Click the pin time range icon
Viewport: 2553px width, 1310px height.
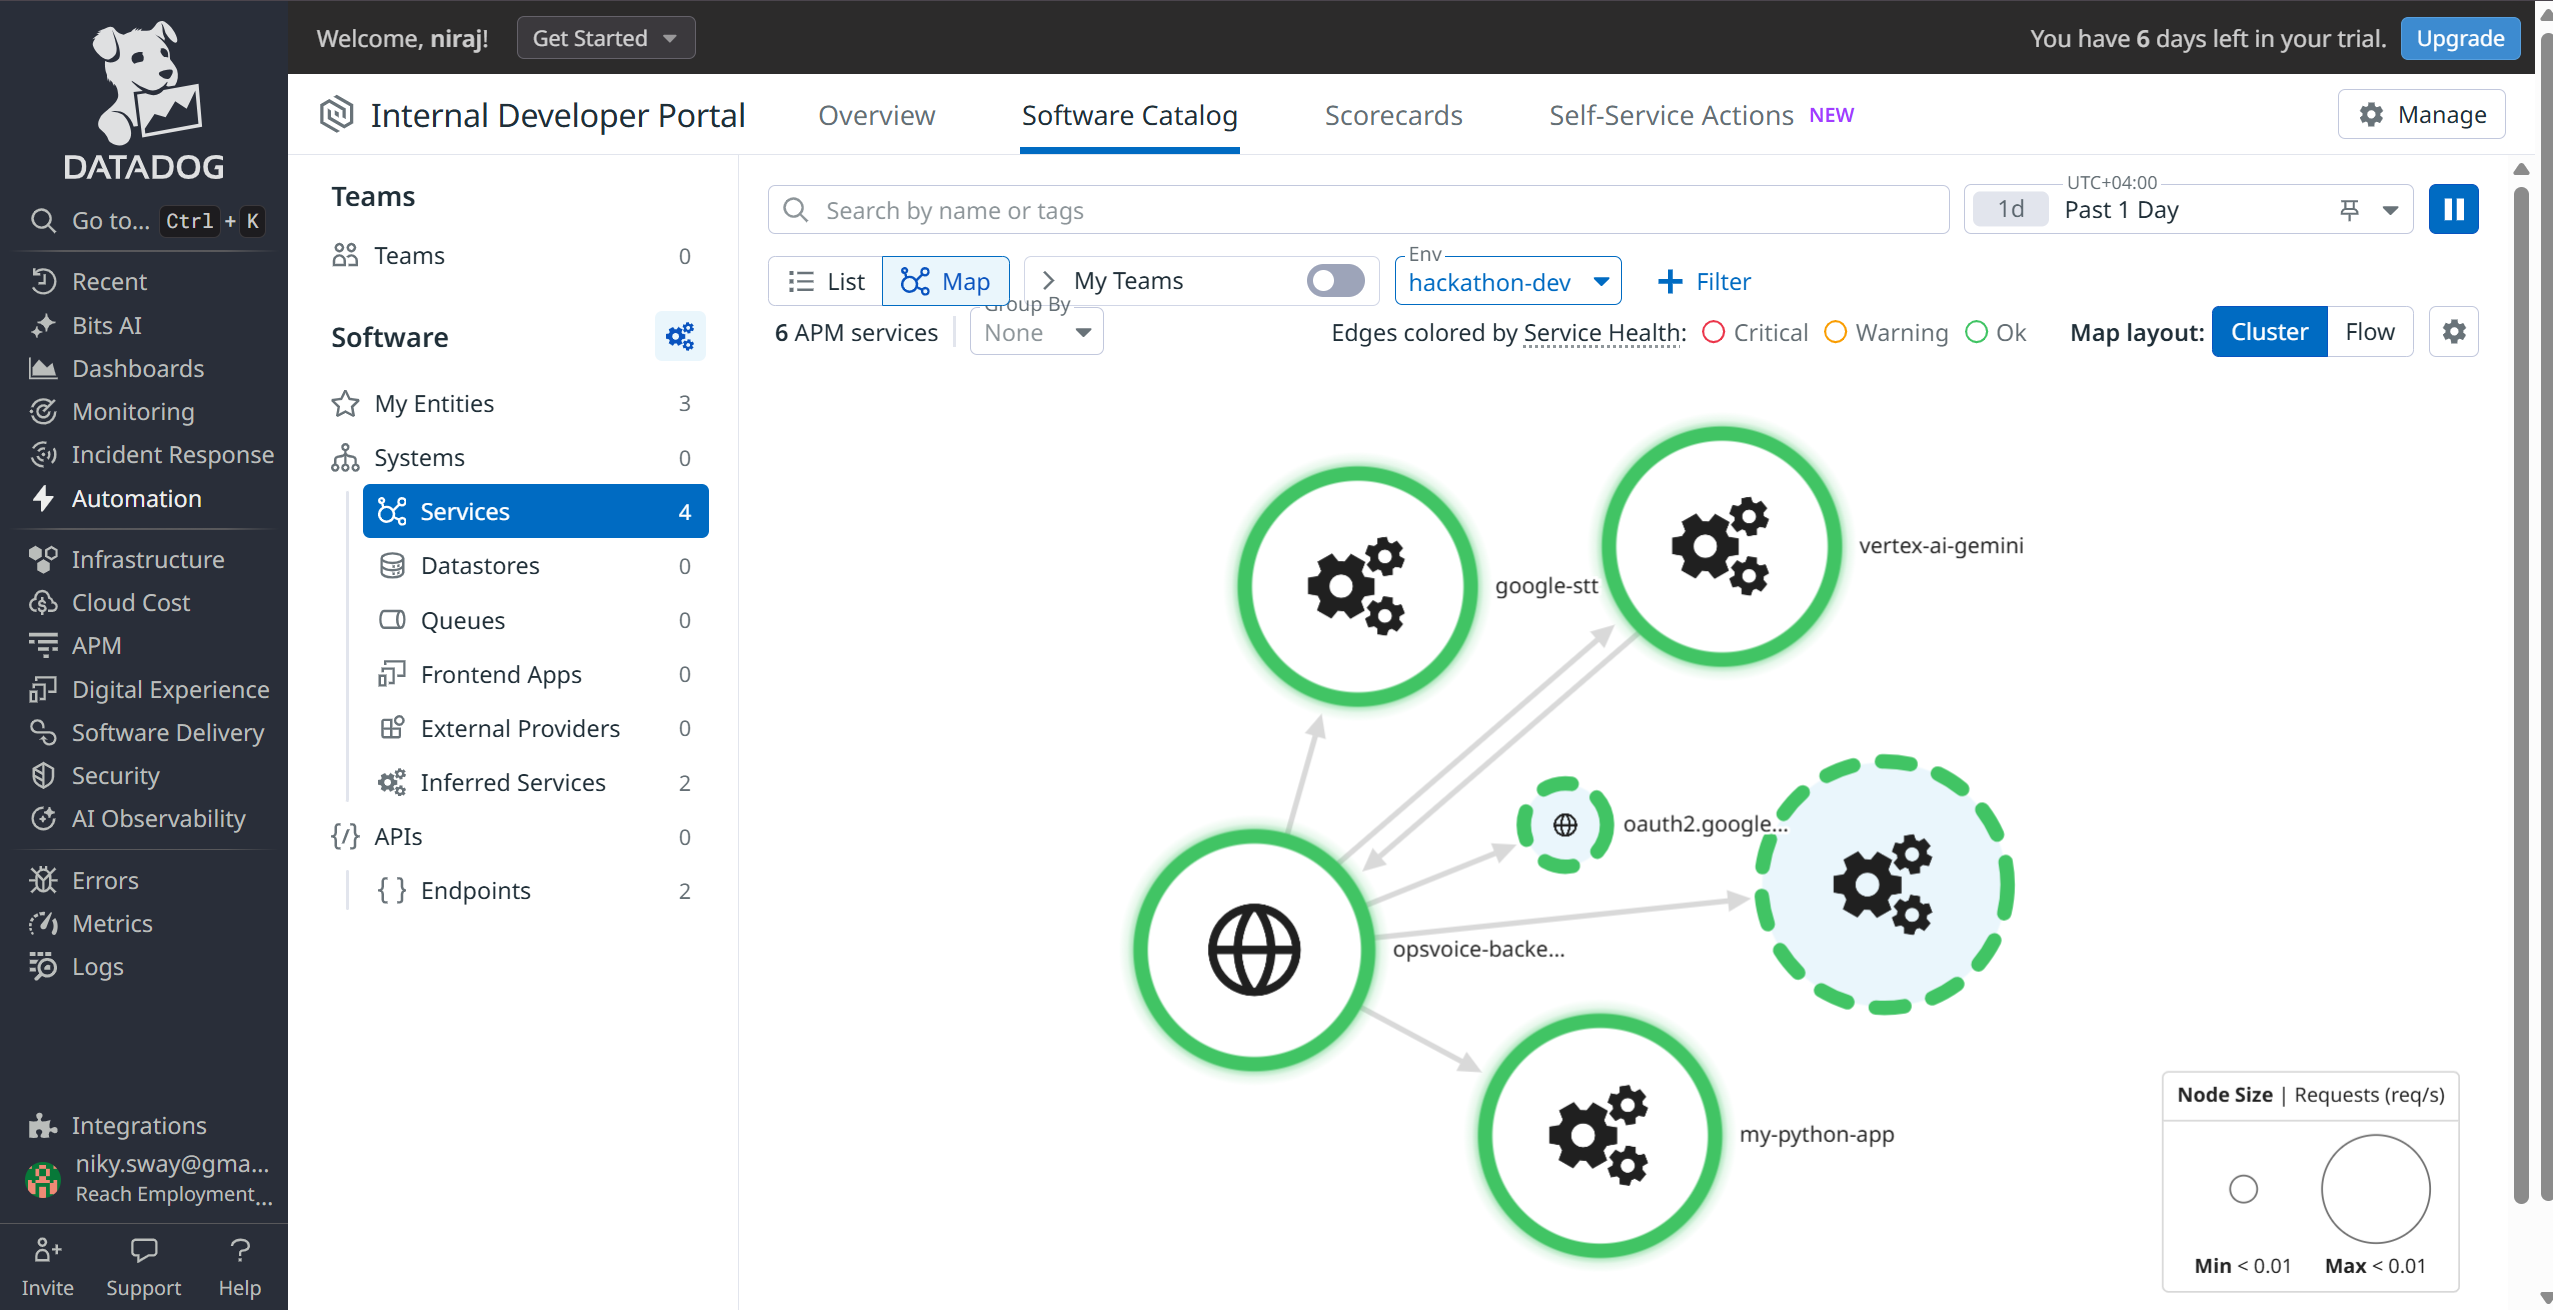(2349, 210)
